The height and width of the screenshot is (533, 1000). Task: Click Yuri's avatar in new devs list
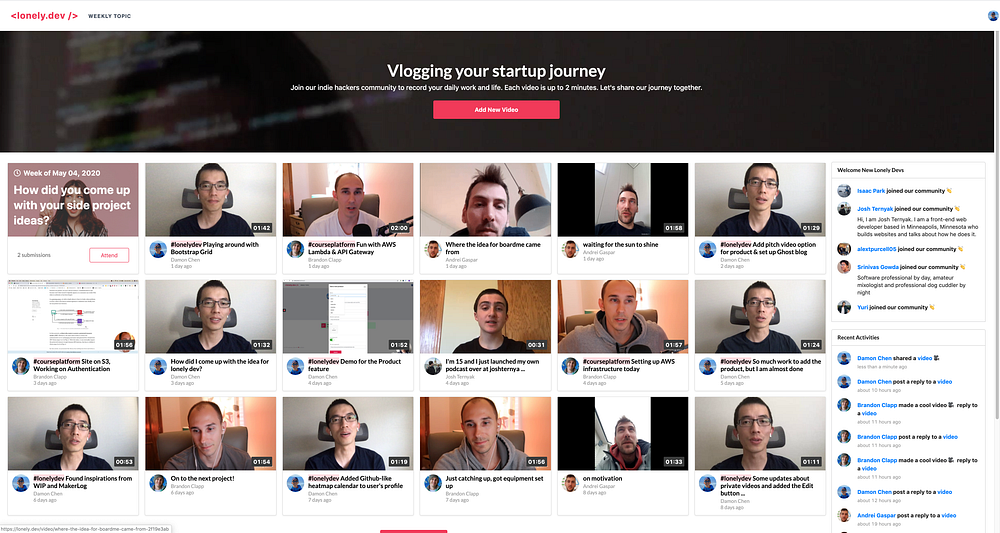844,307
